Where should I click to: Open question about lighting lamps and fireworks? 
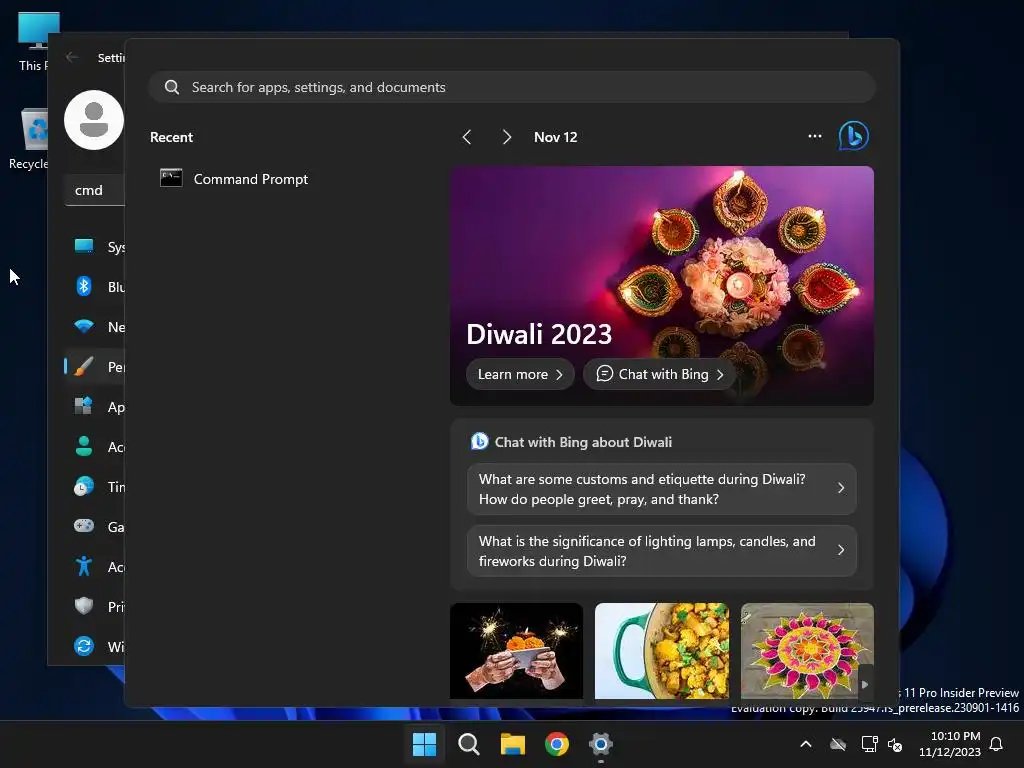[662, 551]
